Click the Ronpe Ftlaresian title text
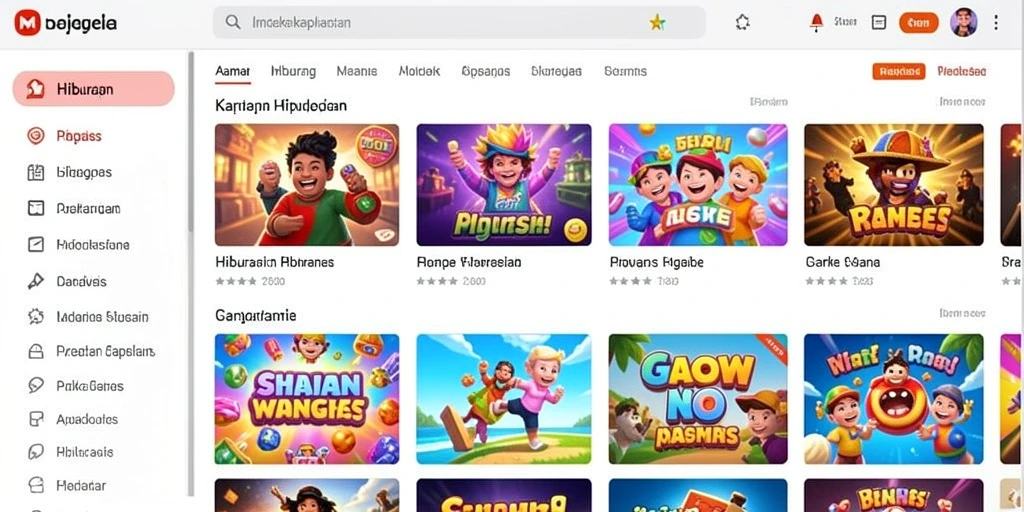Viewport: 1024px width, 512px height. pos(469,263)
